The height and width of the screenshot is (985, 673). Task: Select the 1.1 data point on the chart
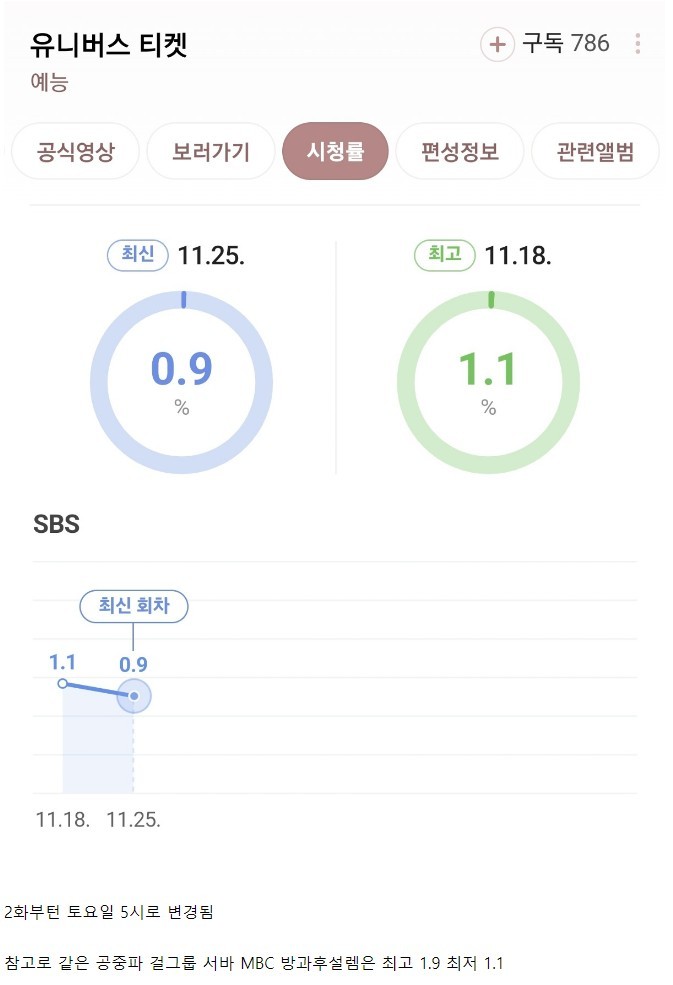click(63, 684)
